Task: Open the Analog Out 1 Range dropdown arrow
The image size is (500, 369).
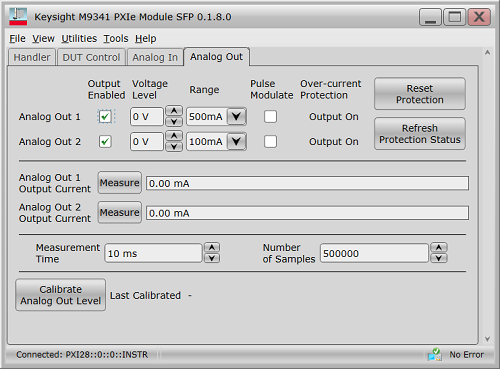Action: point(236,116)
